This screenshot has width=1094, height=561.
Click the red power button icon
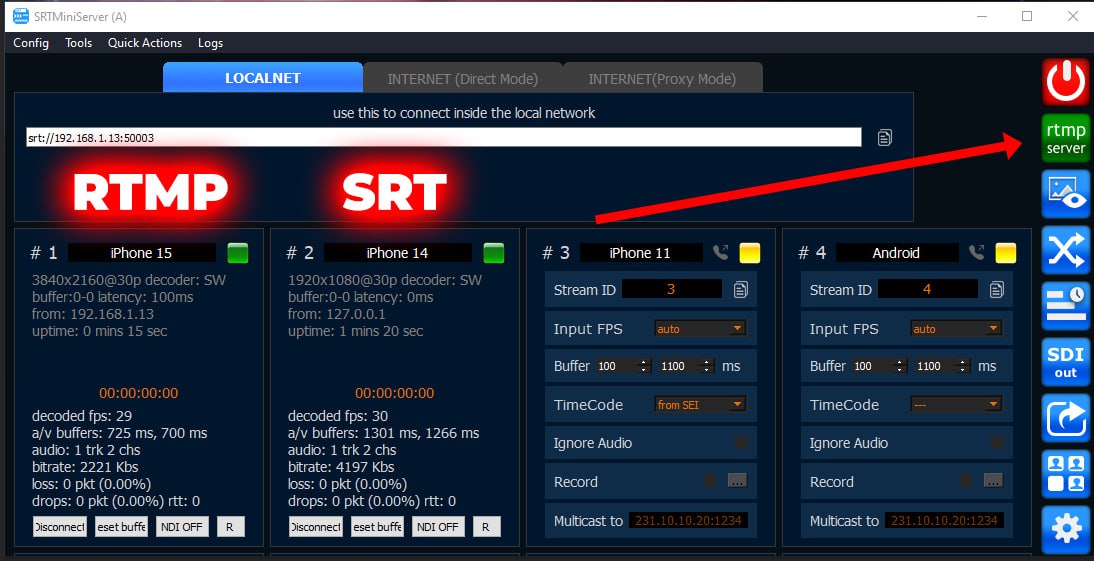coord(1065,82)
